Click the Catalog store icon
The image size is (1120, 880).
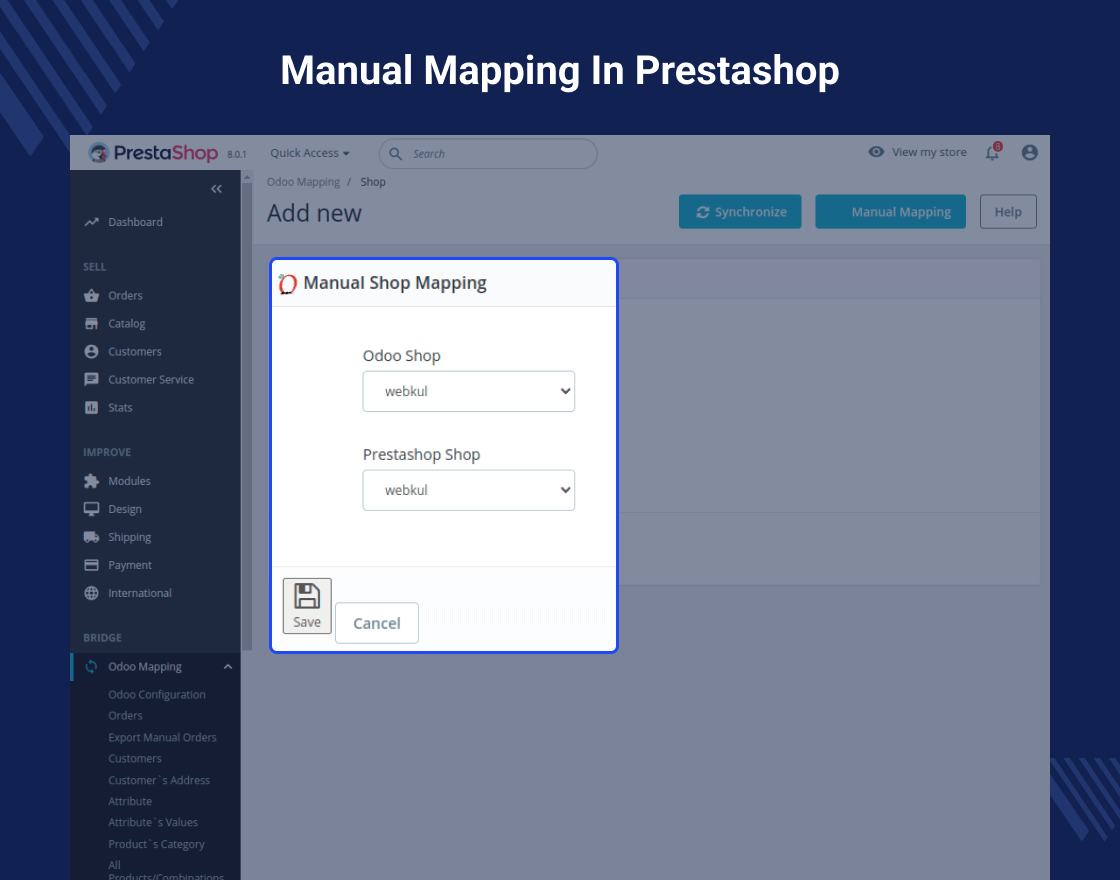point(91,324)
